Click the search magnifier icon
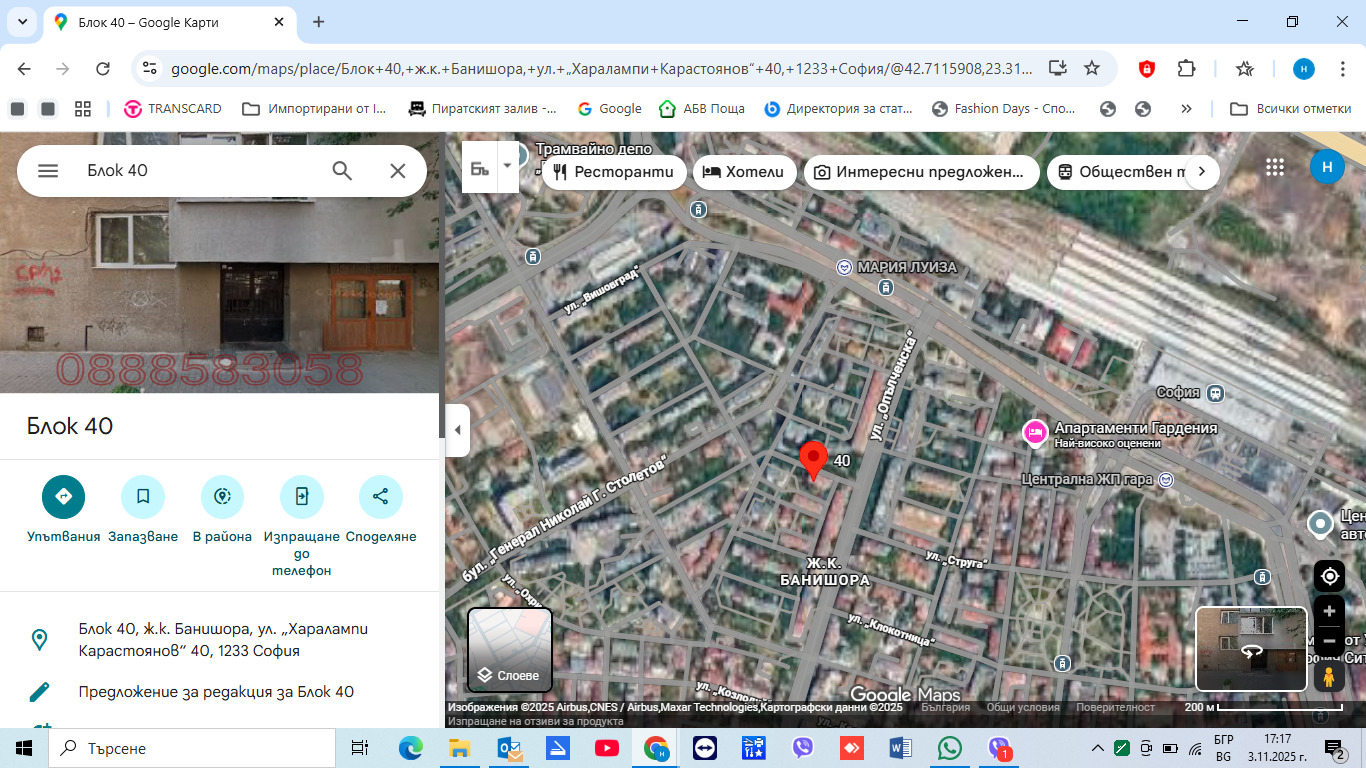Viewport: 1366px width, 768px height. tap(342, 171)
